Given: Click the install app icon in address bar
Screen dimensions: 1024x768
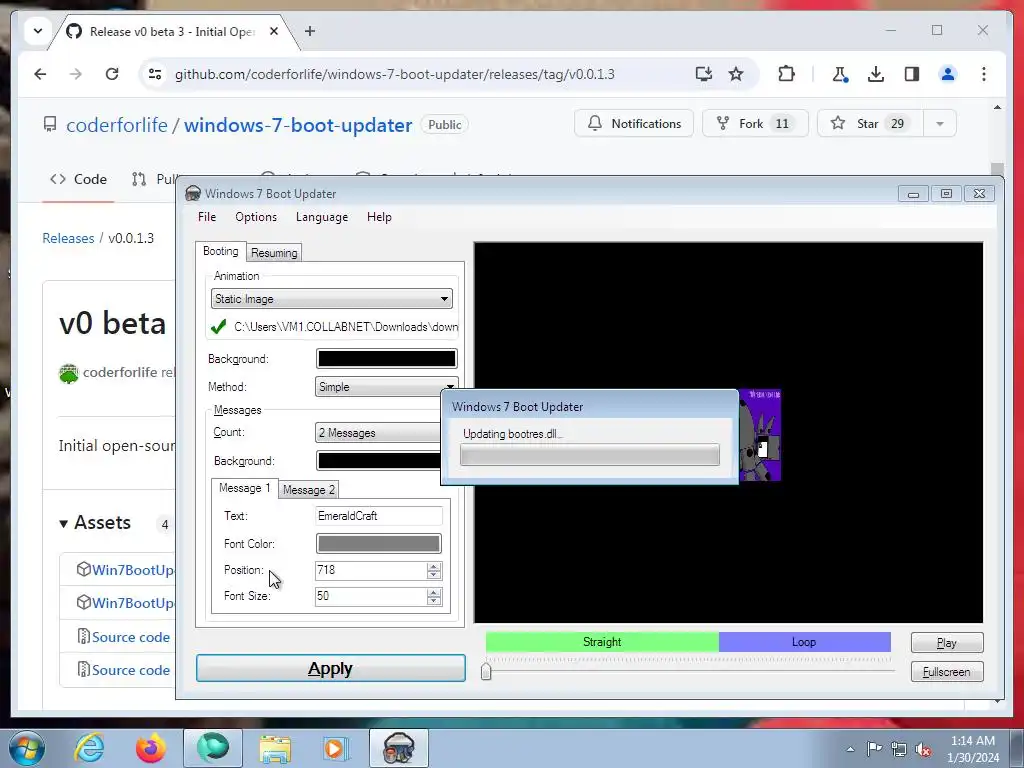Looking at the screenshot, I should (703, 74).
